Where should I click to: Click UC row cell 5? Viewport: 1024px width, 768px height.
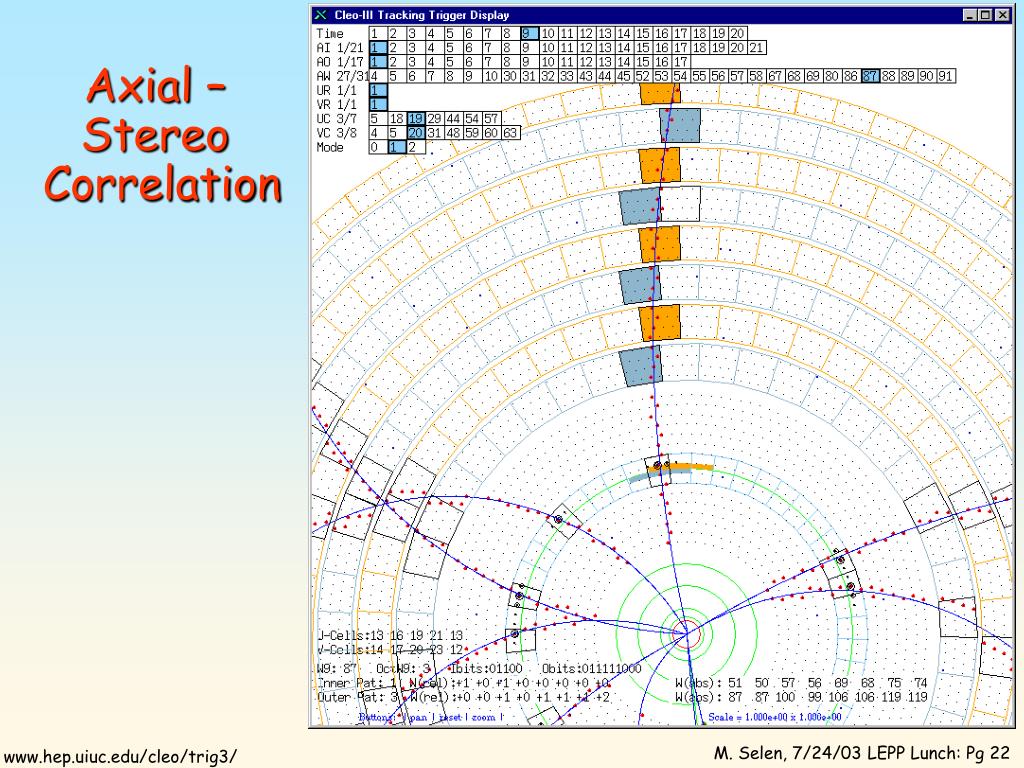tap(377, 119)
